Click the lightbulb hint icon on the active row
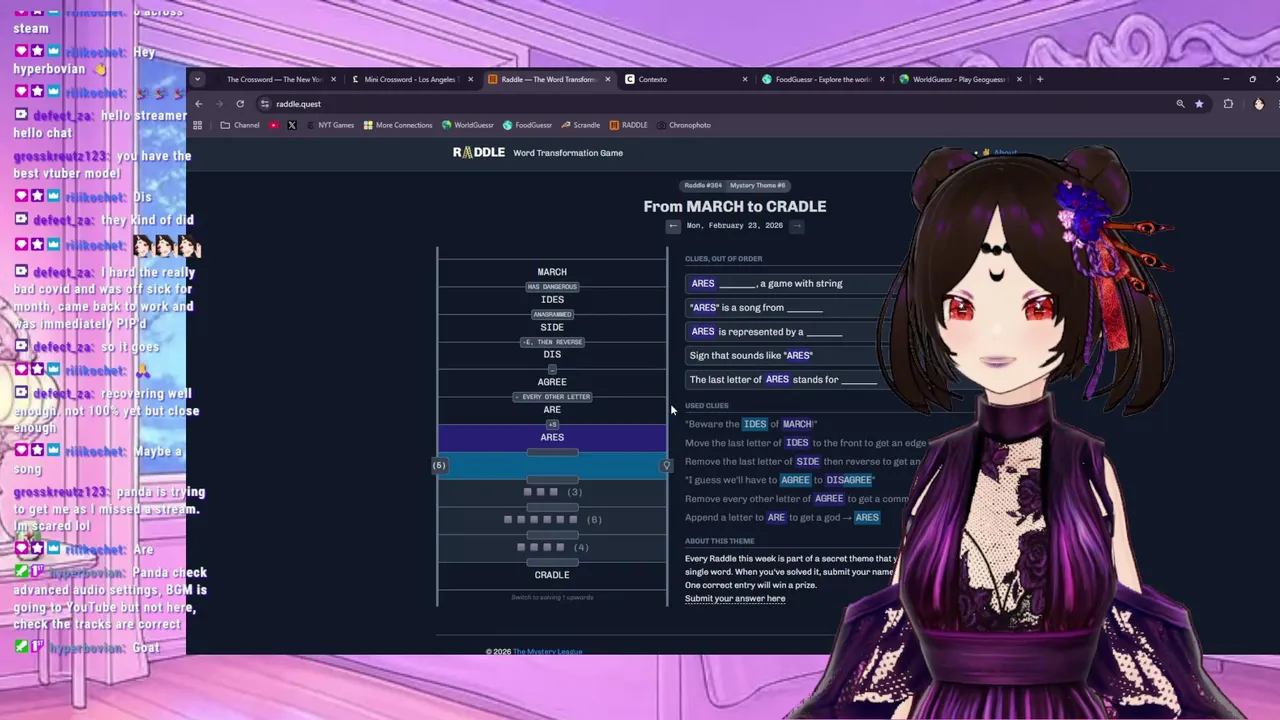The width and height of the screenshot is (1280, 720). (666, 466)
